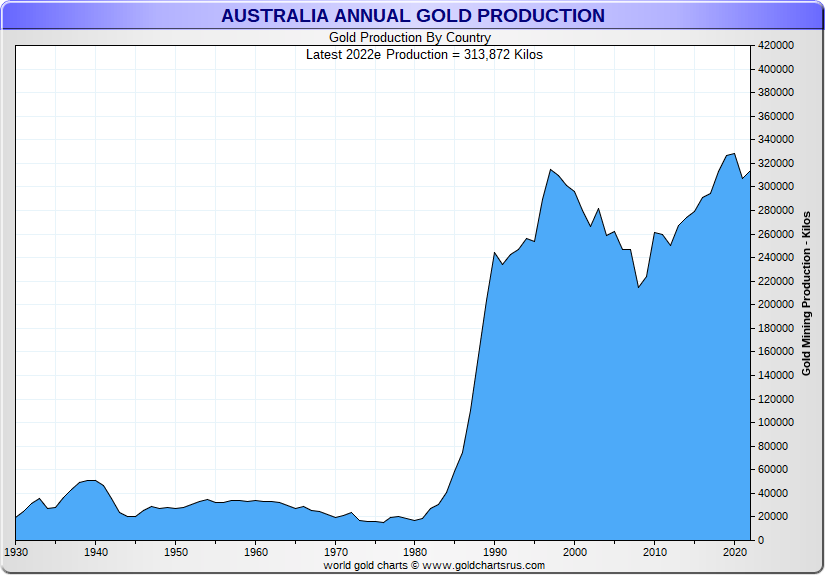Click the production trough near 2008
The width and height of the screenshot is (825, 575).
(638, 288)
